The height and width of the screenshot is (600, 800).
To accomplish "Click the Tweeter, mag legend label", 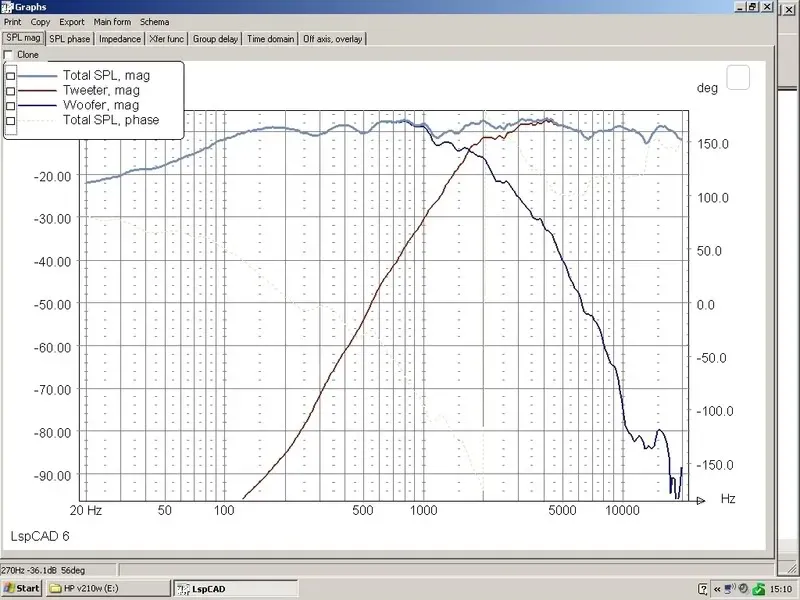I will (x=102, y=90).
